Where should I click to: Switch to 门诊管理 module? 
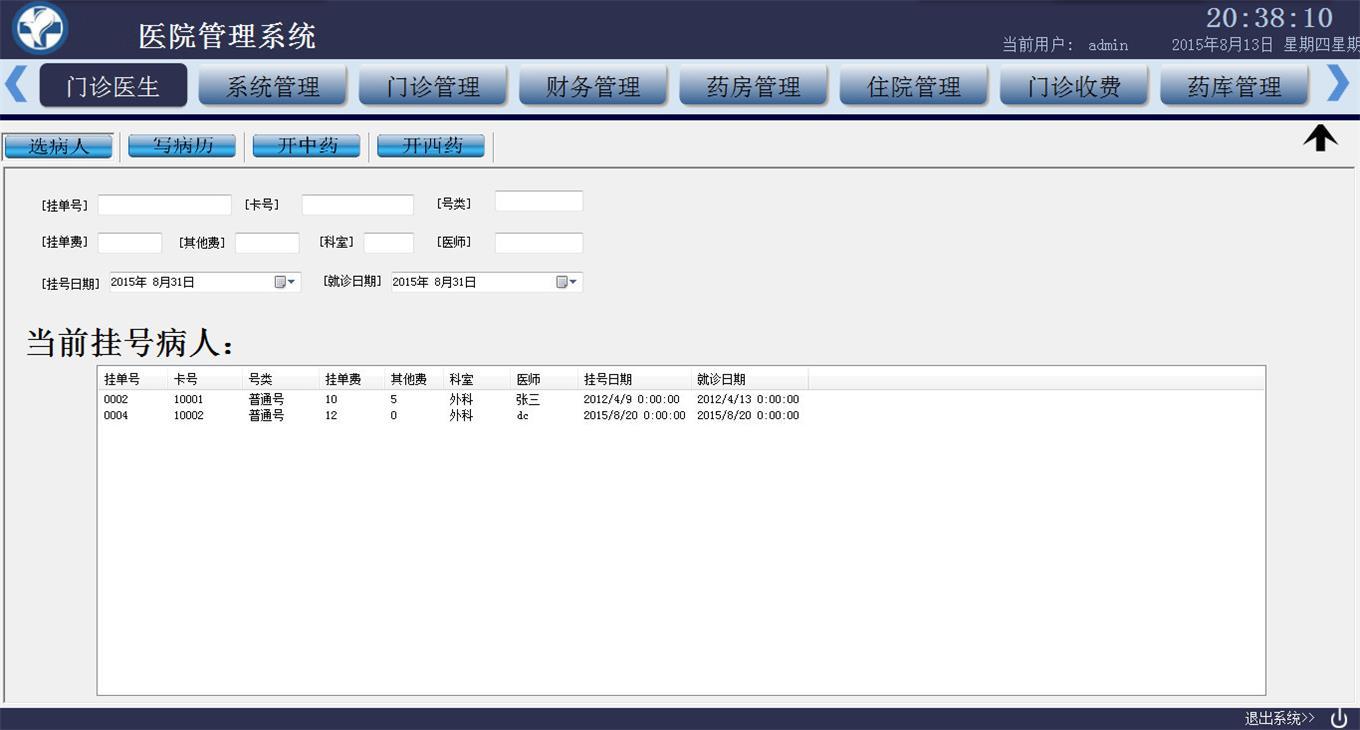tap(433, 86)
